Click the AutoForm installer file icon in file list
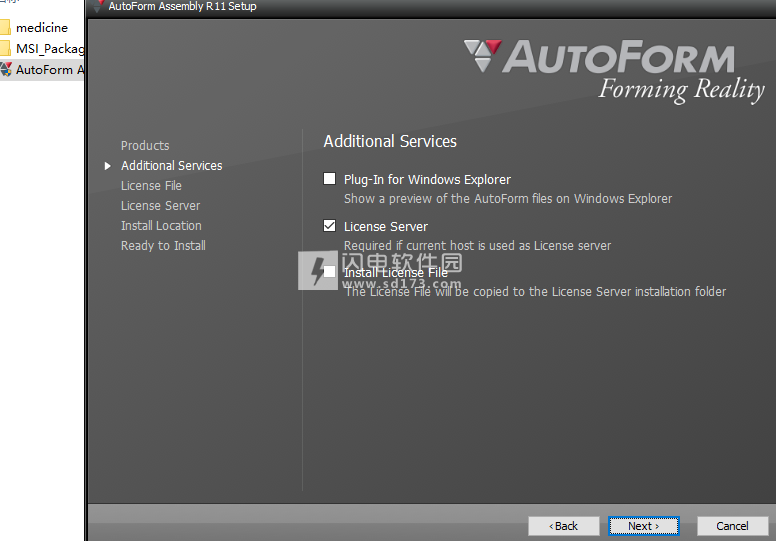This screenshot has width=776, height=541. coord(6,69)
